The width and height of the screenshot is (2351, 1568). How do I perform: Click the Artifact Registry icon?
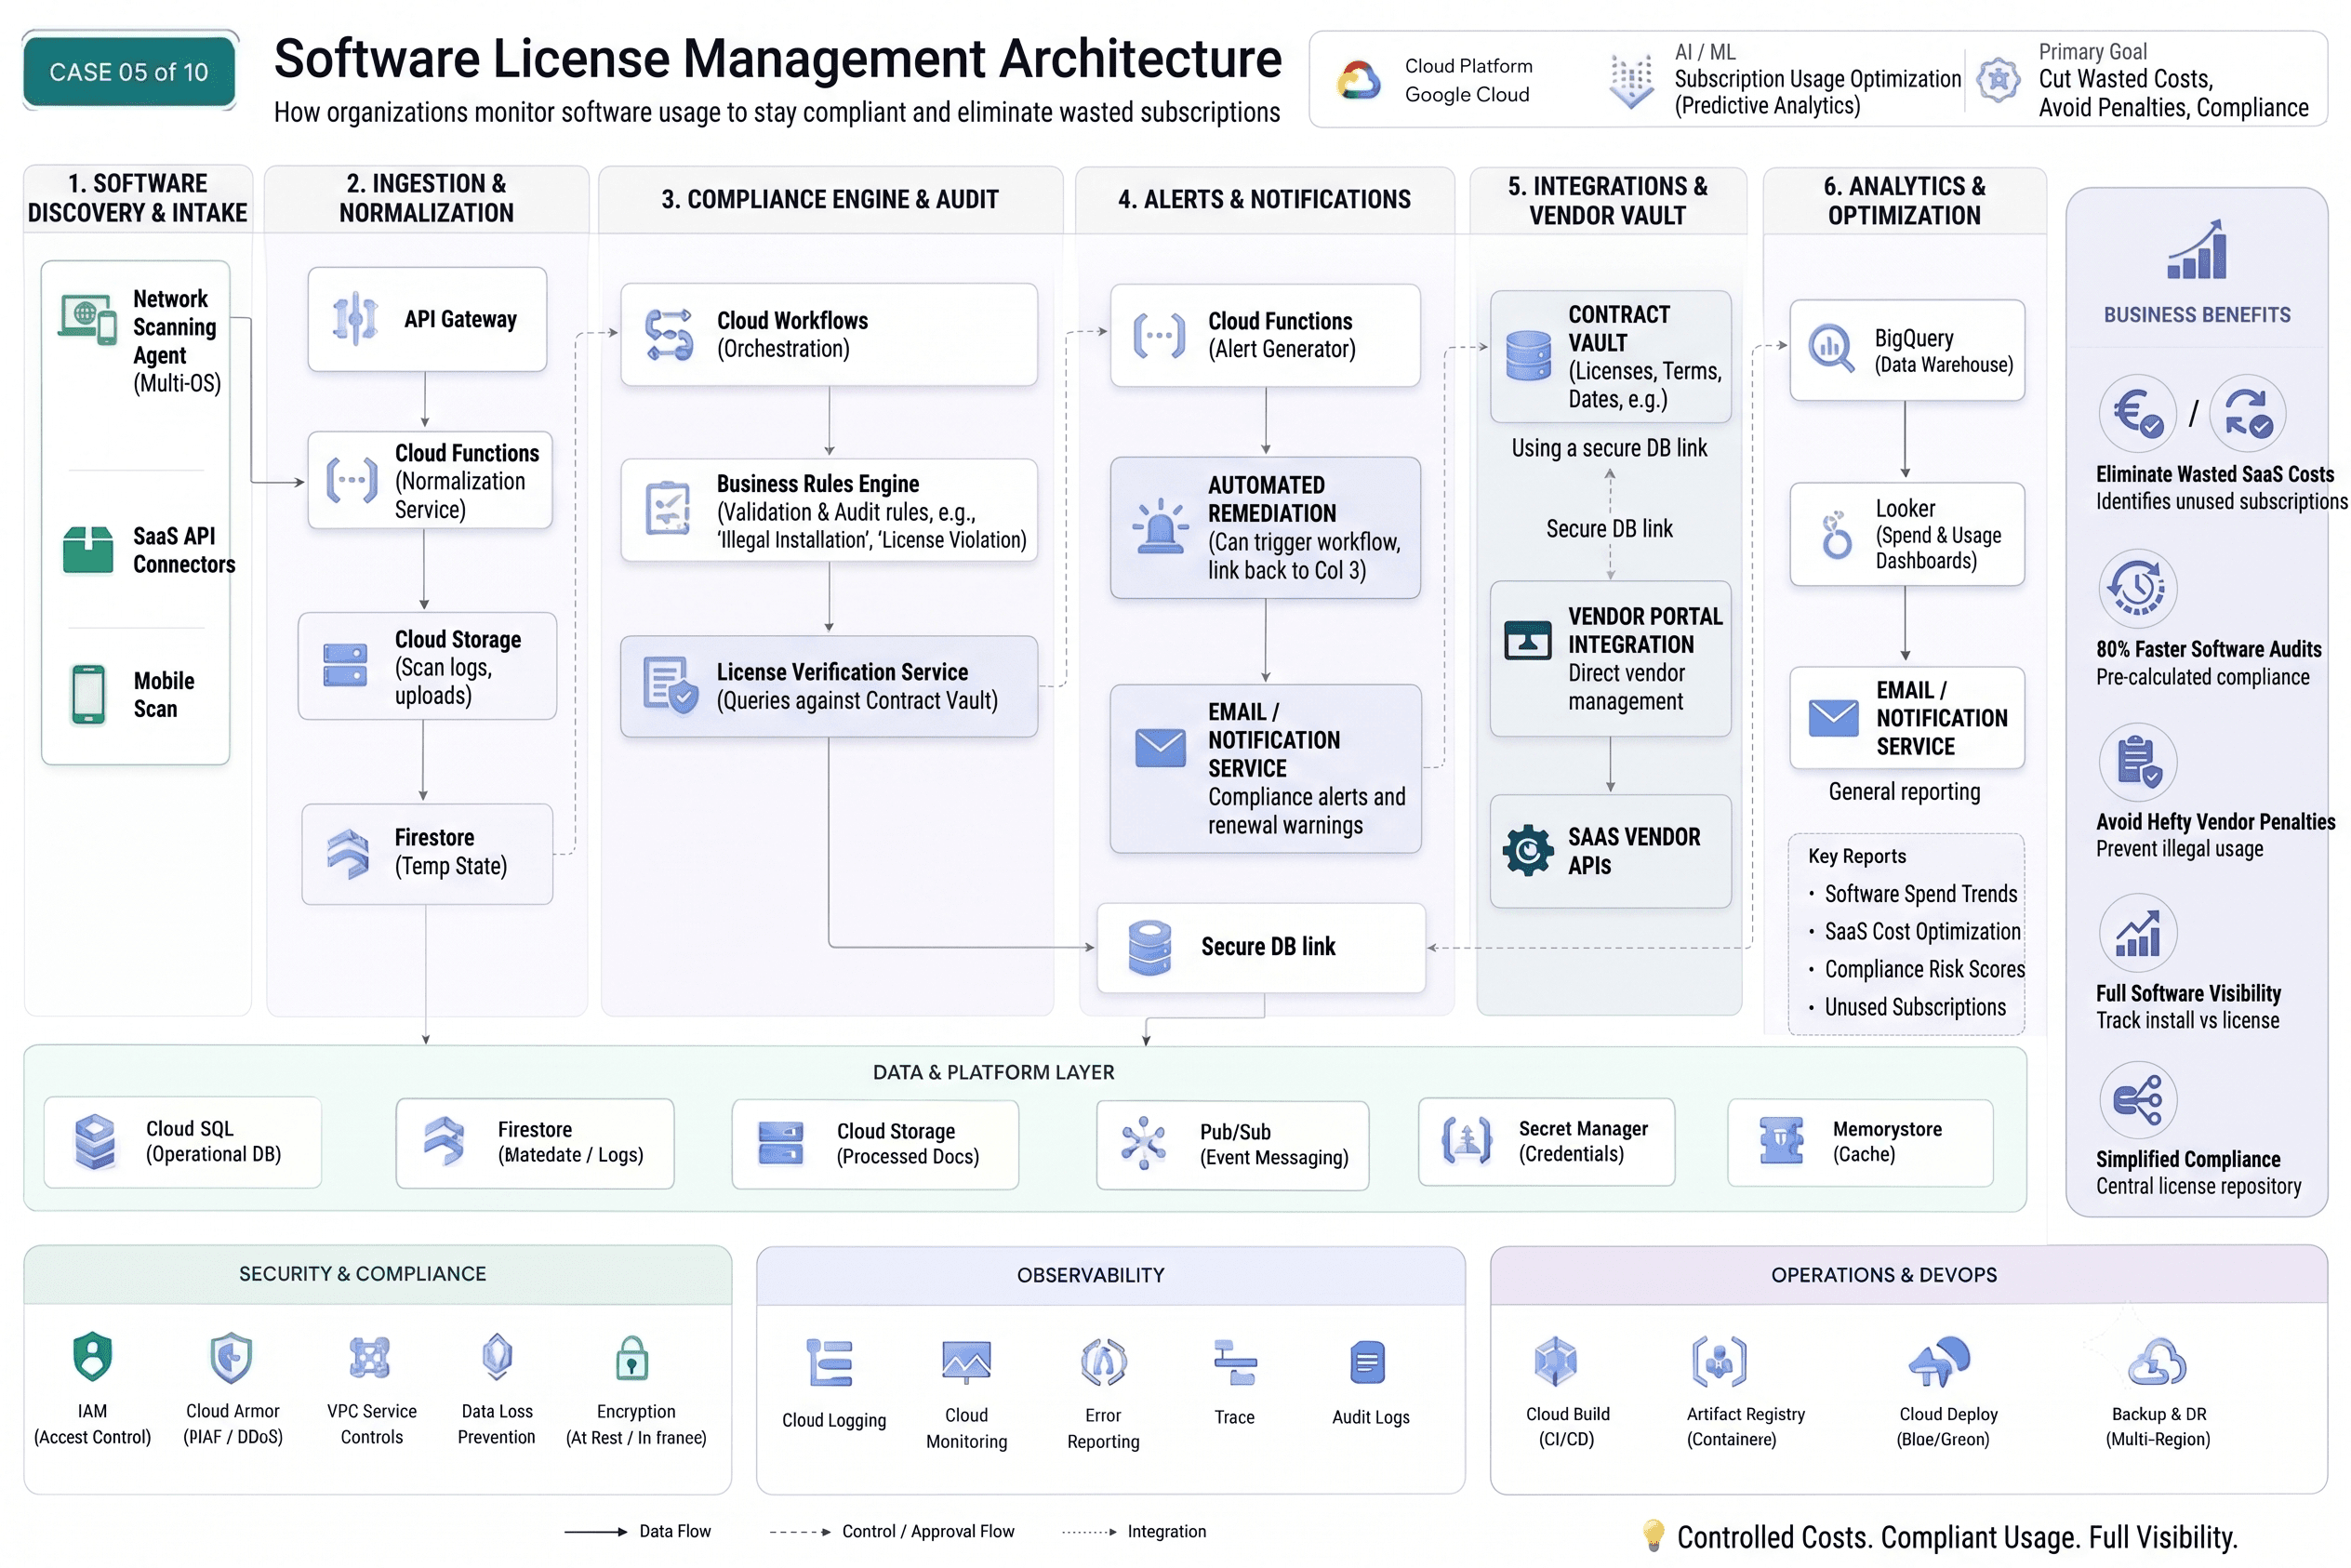click(x=1719, y=1361)
